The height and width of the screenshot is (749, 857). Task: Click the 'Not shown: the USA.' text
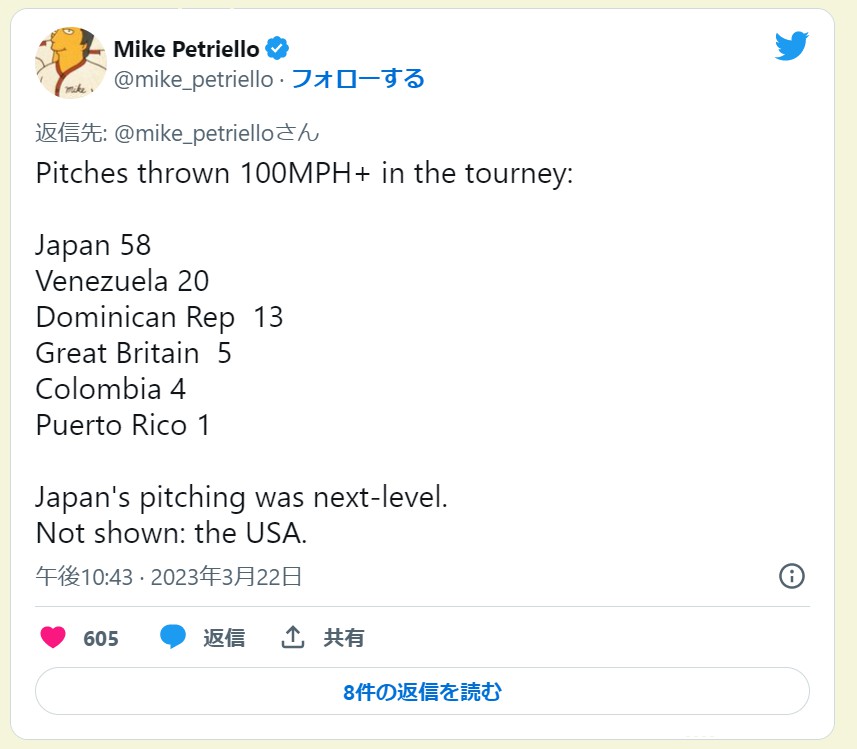(x=171, y=533)
